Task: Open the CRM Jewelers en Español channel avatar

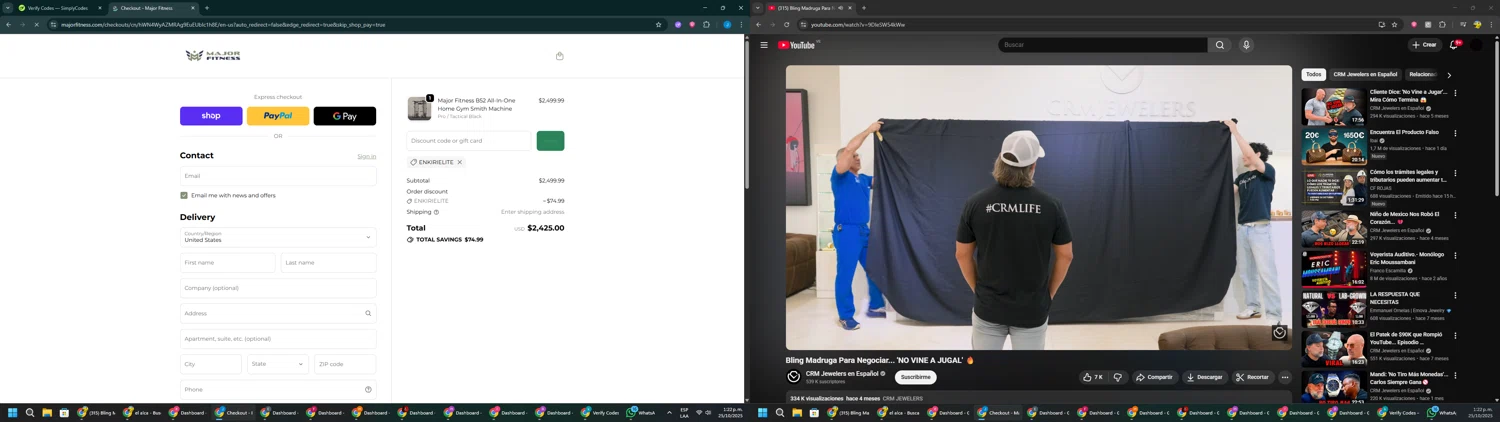Action: pos(794,377)
